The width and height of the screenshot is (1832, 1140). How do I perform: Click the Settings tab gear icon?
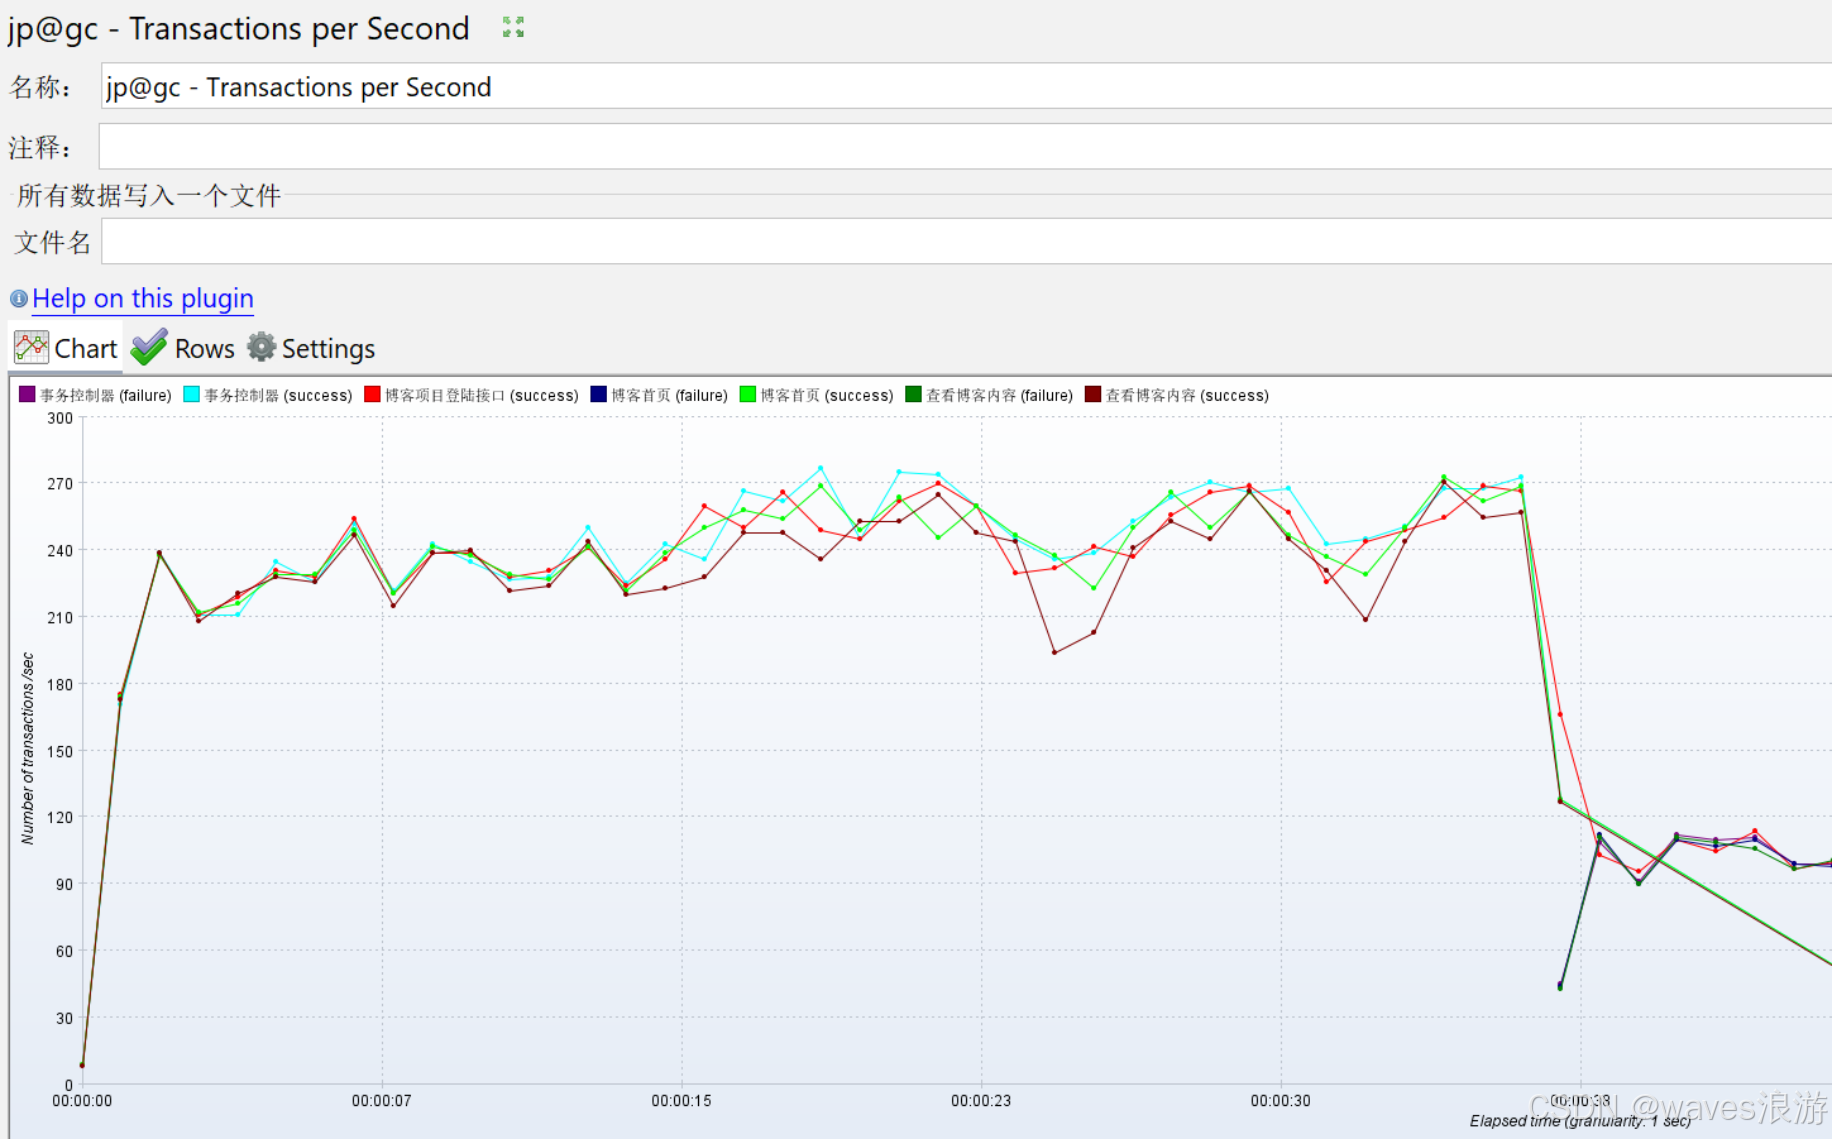point(261,347)
